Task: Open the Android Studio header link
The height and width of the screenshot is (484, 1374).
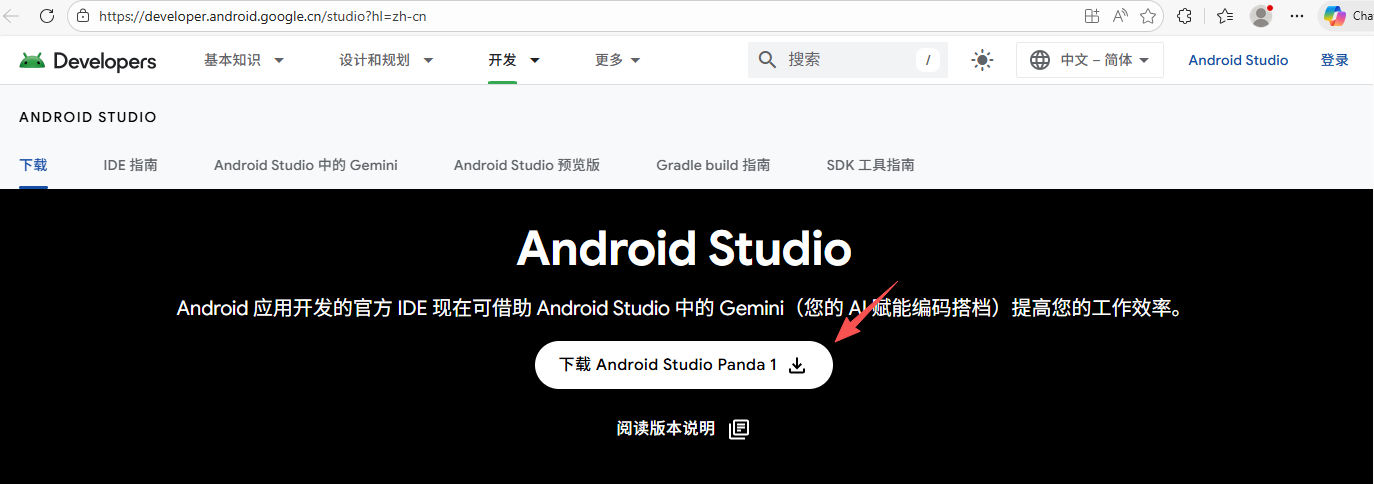Action: click(1238, 60)
